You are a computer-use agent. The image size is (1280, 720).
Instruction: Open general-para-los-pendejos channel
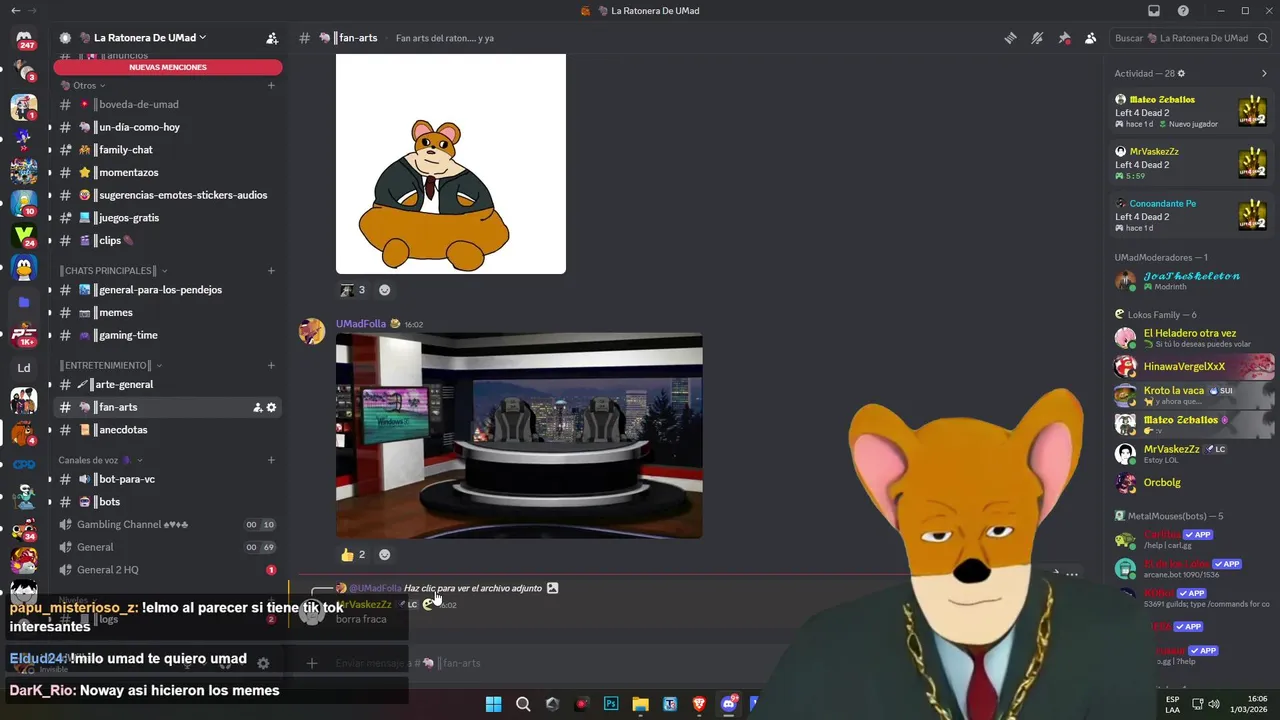tap(168, 290)
